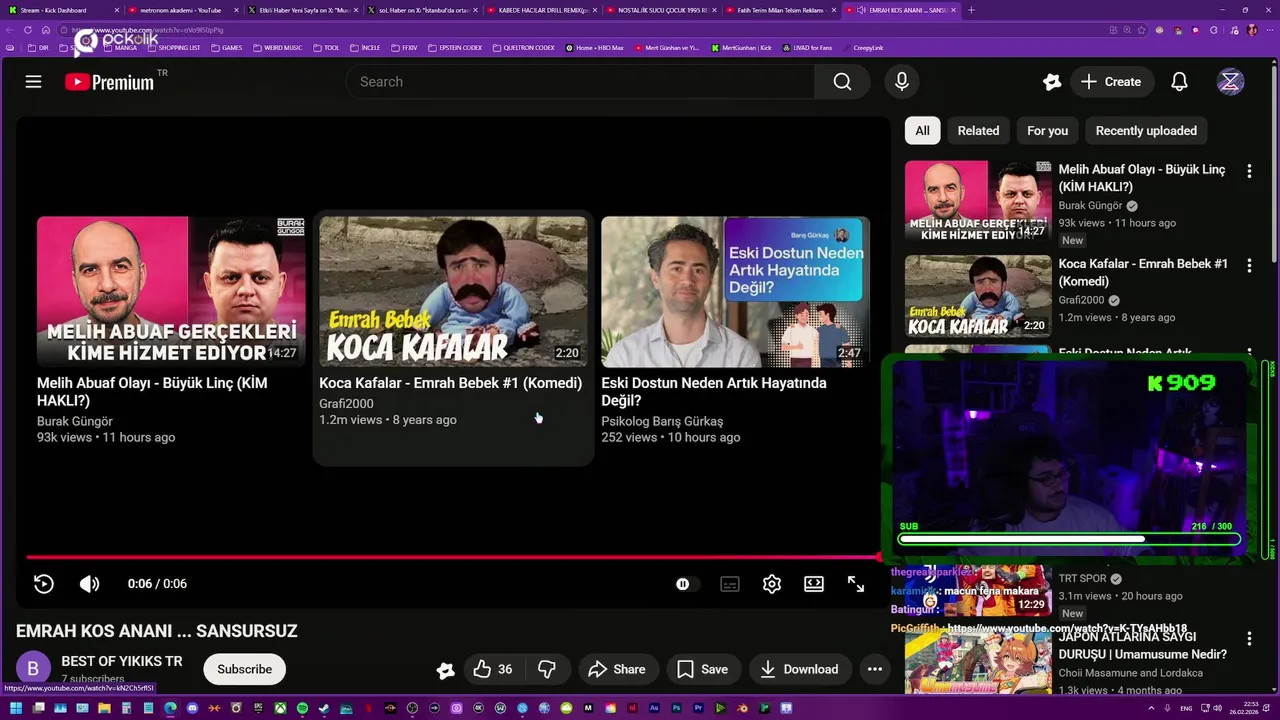Open Discord from the taskbar
Screen dimensions: 1280x720
coord(192,709)
